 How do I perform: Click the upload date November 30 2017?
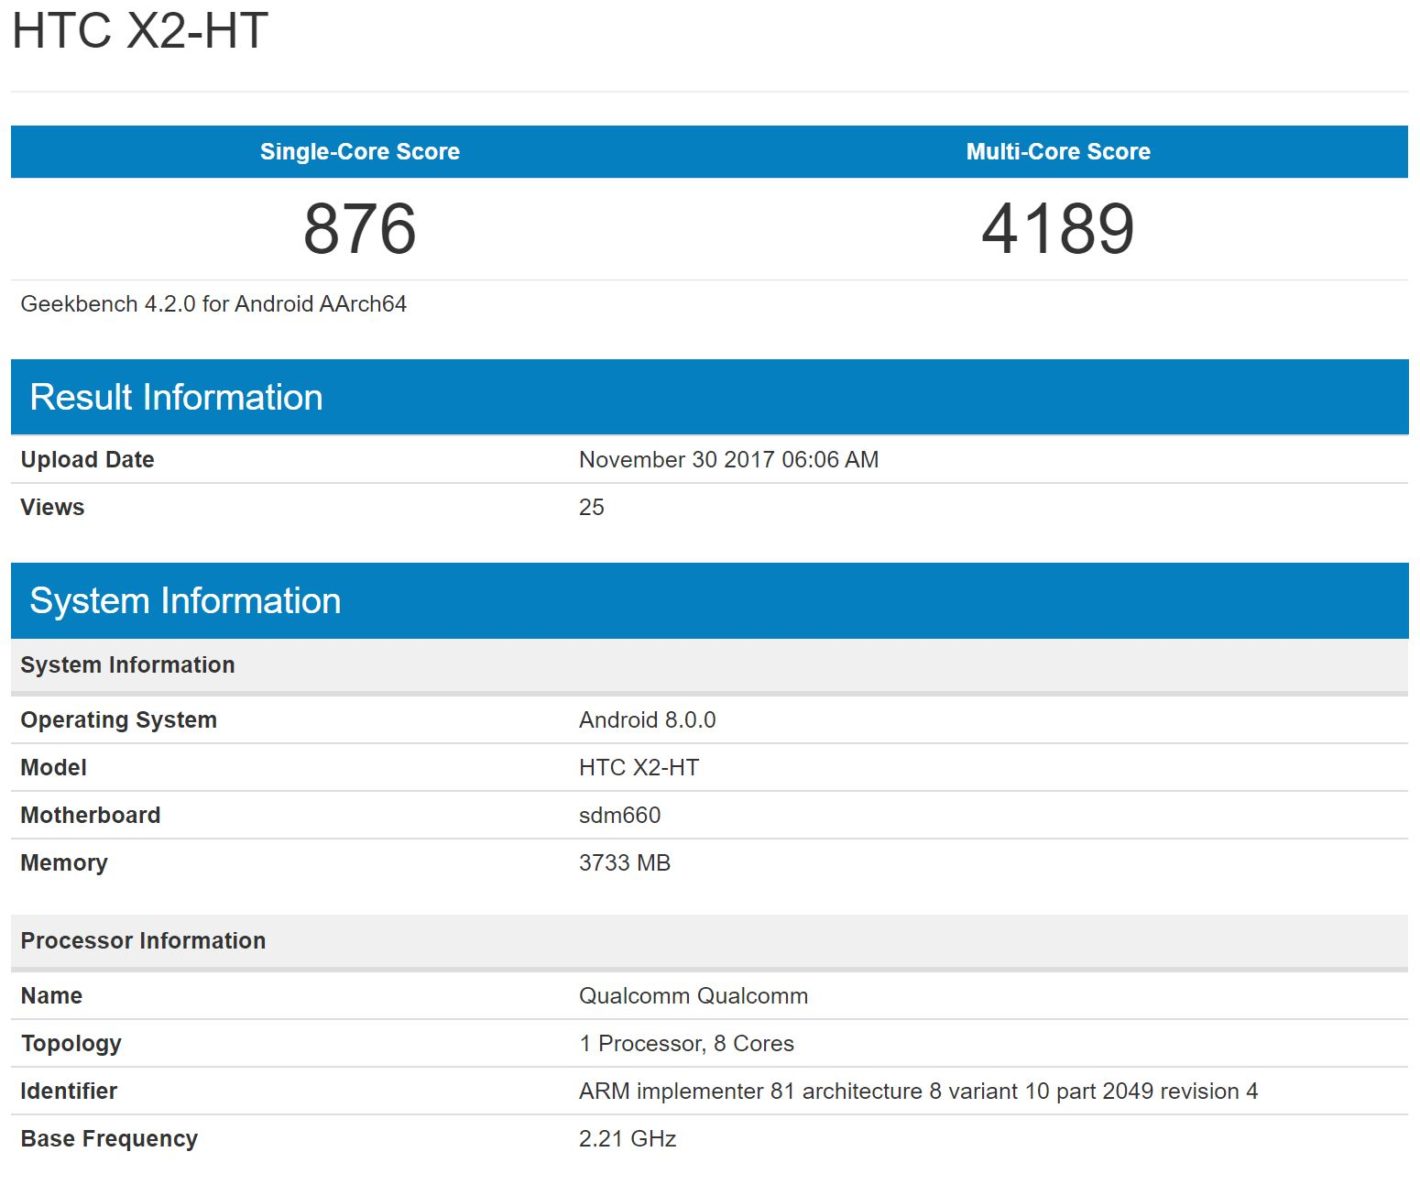click(x=728, y=460)
